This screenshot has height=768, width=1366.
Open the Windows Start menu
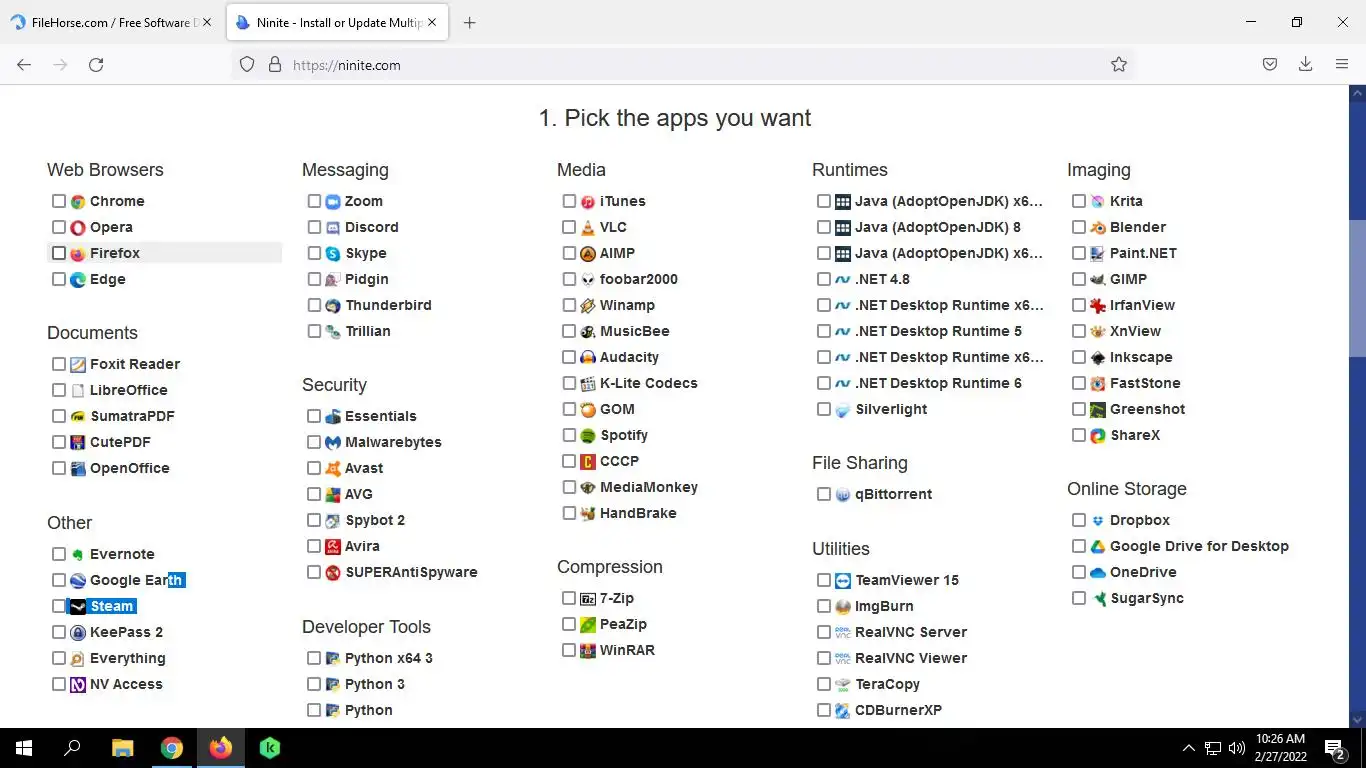(24, 748)
